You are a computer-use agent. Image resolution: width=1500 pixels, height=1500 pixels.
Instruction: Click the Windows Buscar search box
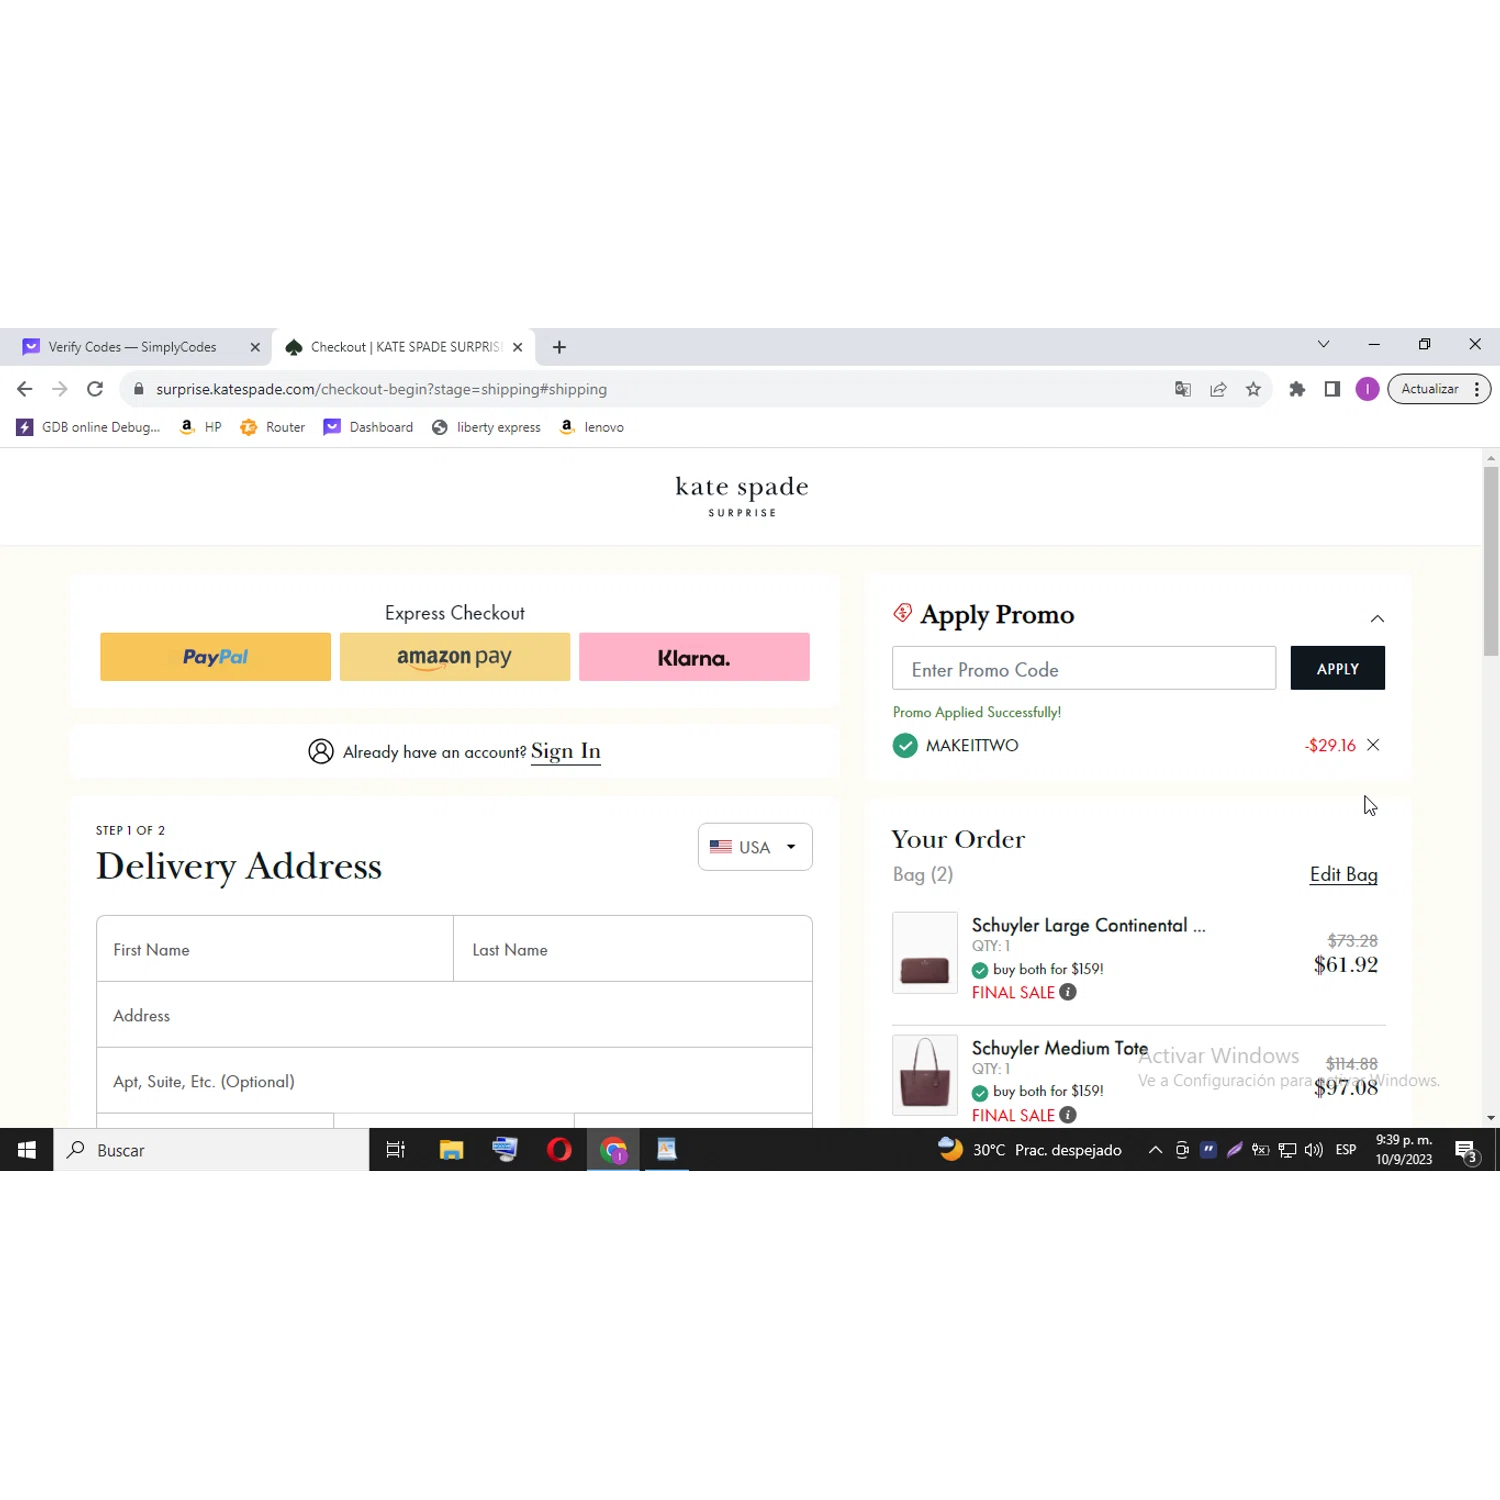pos(211,1150)
